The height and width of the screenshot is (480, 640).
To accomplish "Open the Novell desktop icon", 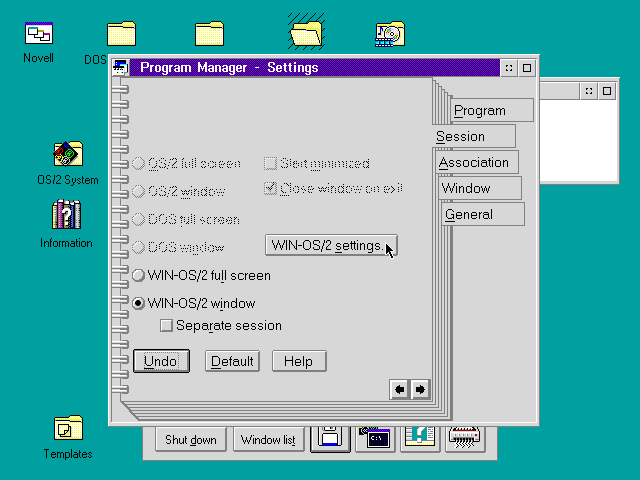I will pos(39,33).
